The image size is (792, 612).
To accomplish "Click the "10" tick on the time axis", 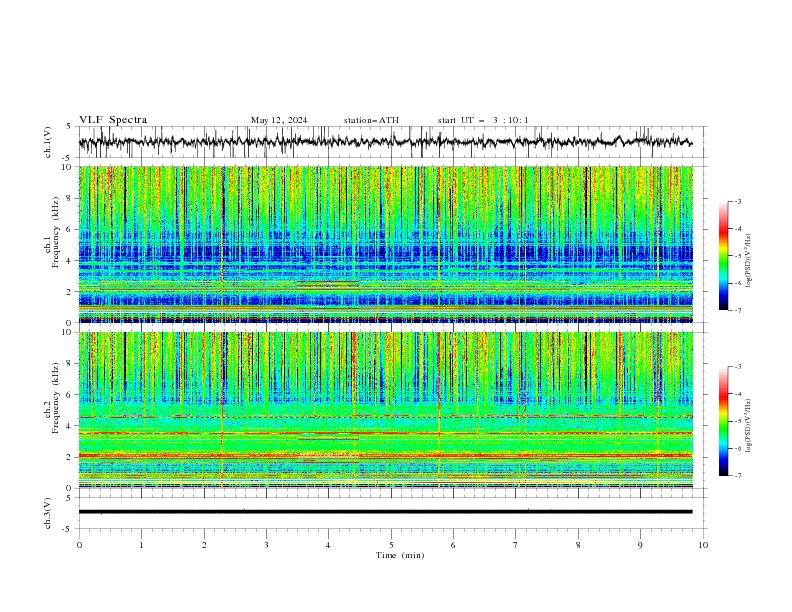I will (x=703, y=545).
